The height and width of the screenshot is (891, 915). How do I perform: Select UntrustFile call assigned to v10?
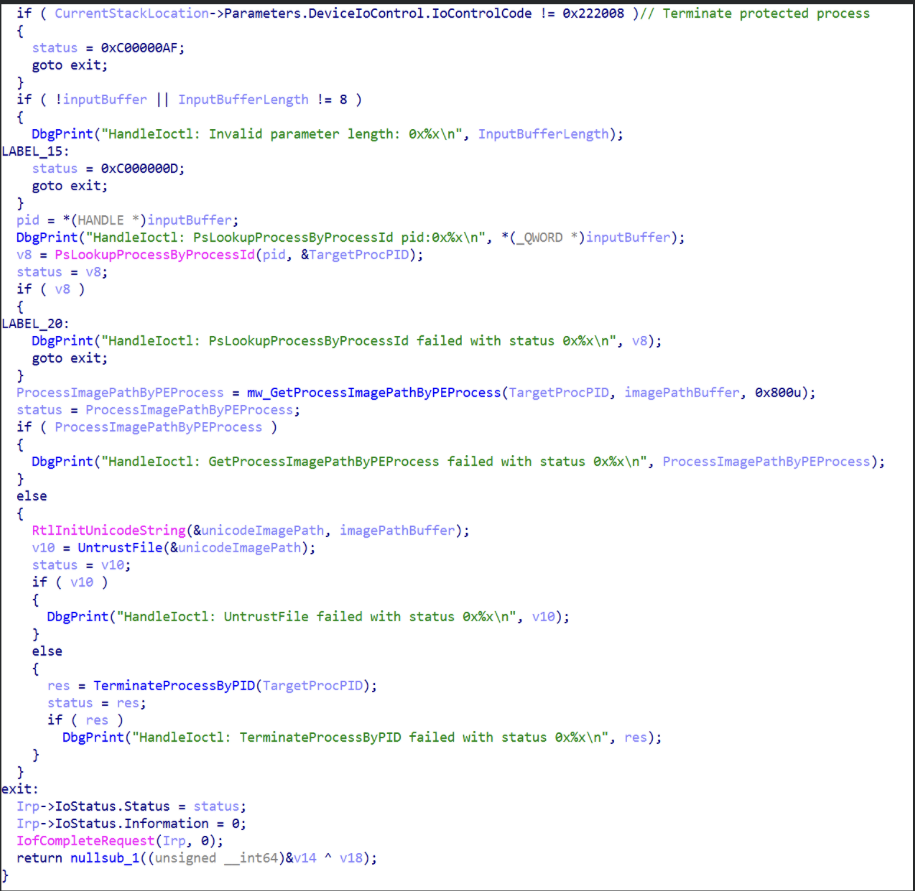(116, 547)
